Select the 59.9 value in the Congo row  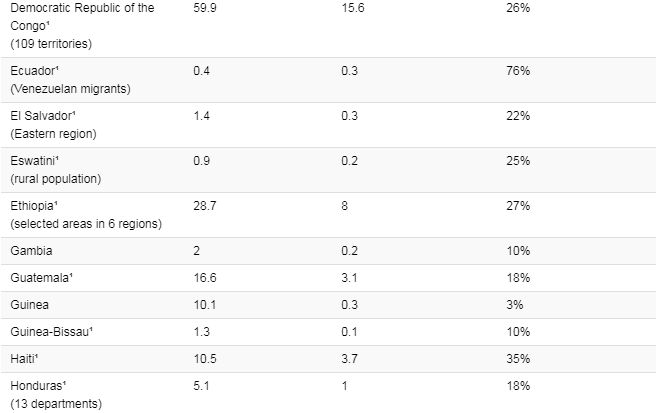pos(205,9)
